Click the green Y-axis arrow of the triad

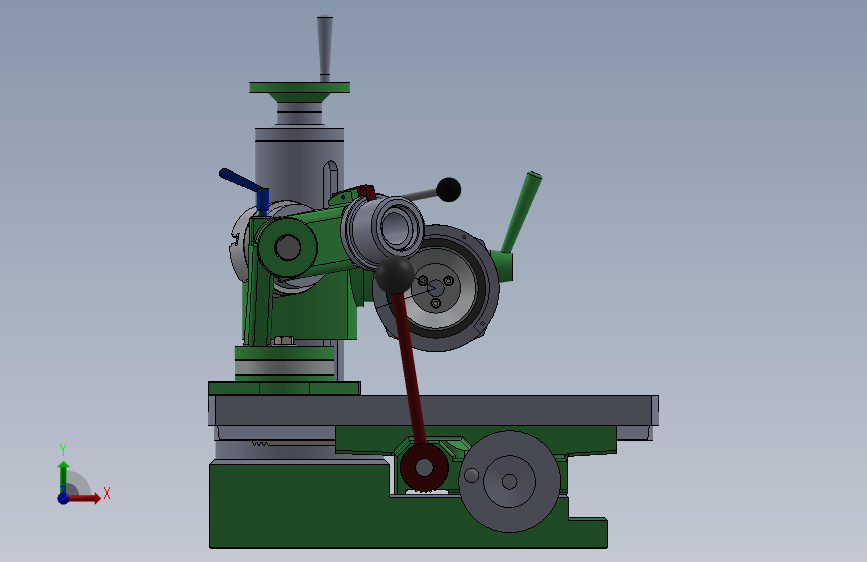pyautogui.click(x=64, y=476)
